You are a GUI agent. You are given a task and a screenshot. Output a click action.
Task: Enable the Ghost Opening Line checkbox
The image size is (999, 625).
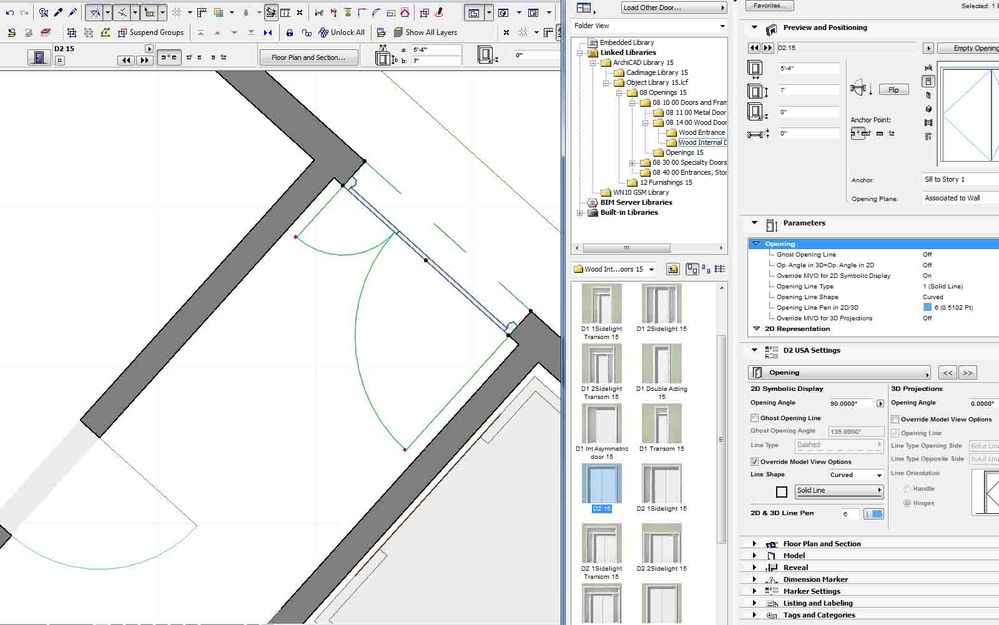[x=754, y=418]
